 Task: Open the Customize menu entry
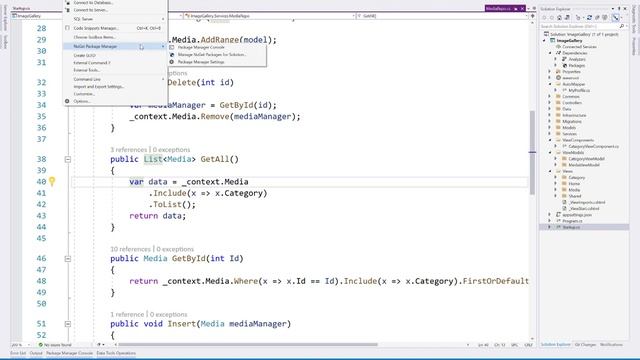coord(115,94)
